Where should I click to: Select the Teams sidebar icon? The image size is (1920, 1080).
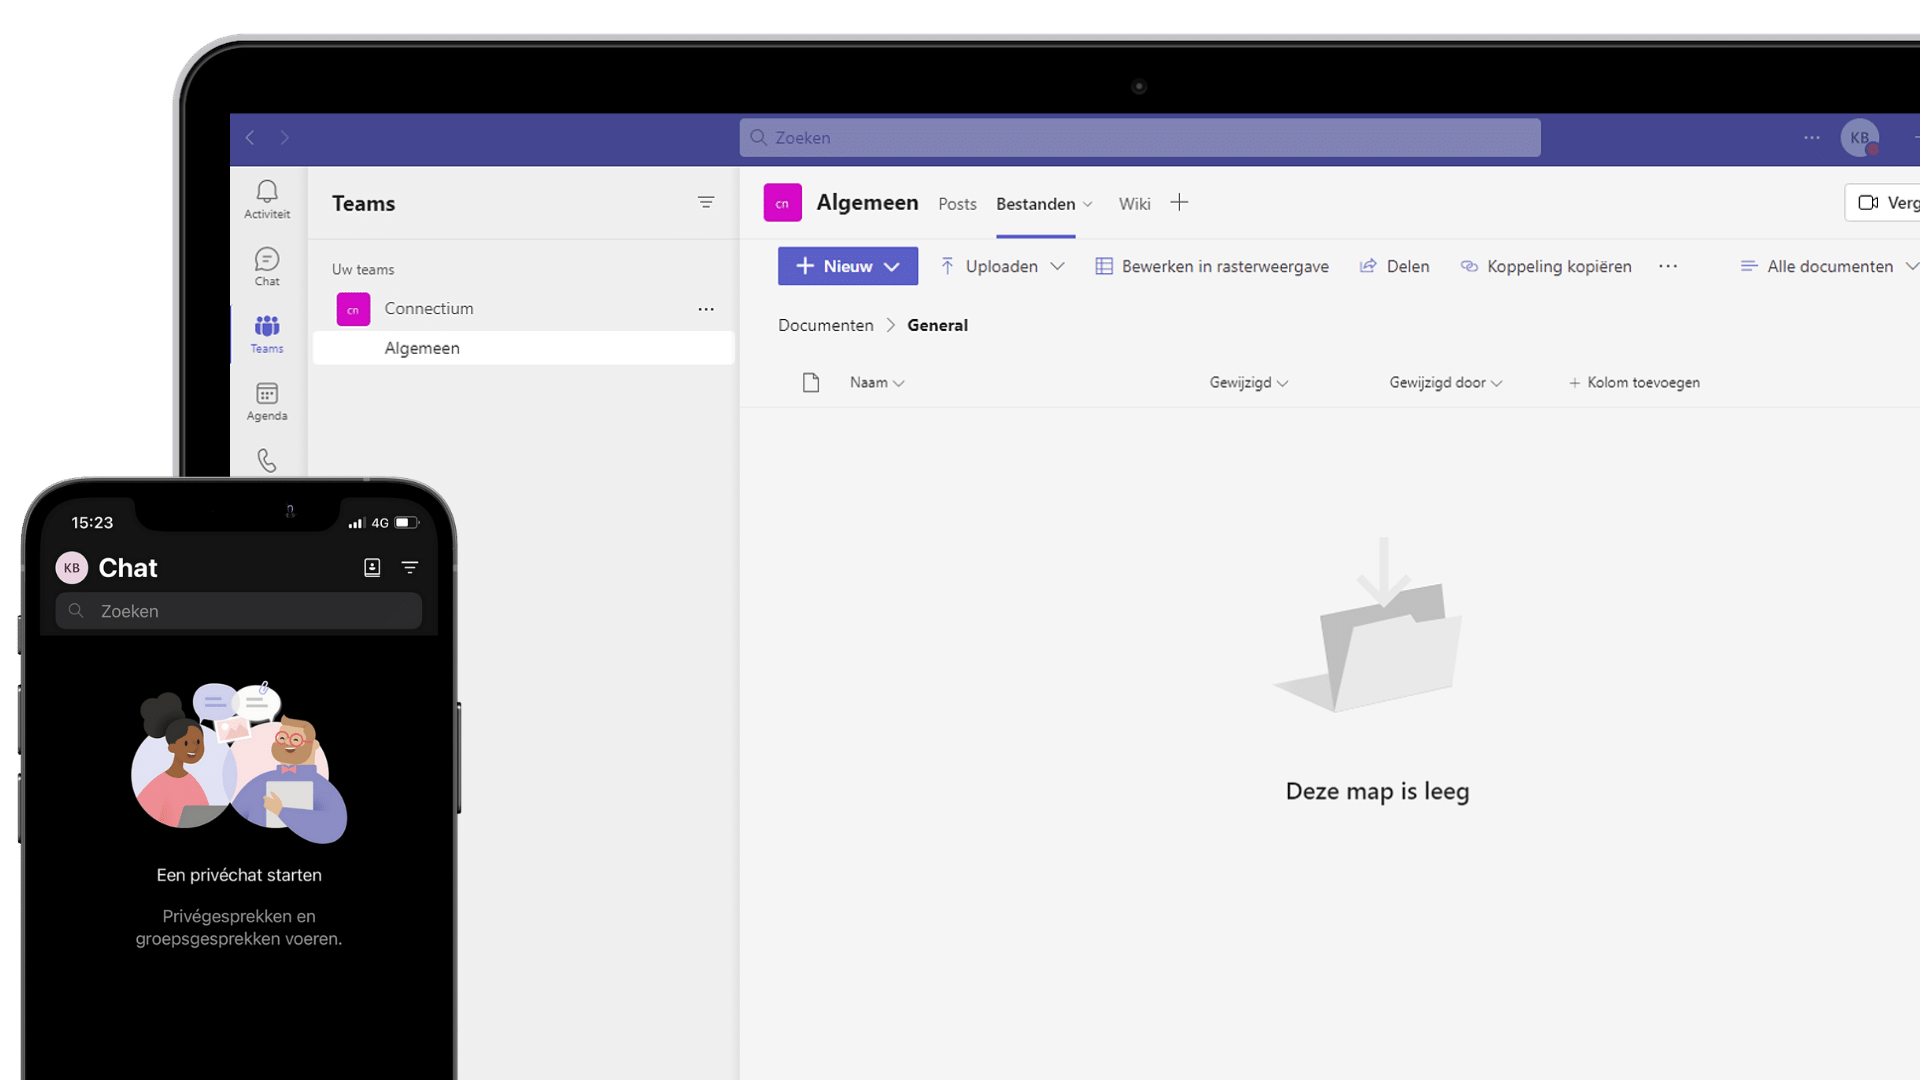tap(267, 334)
